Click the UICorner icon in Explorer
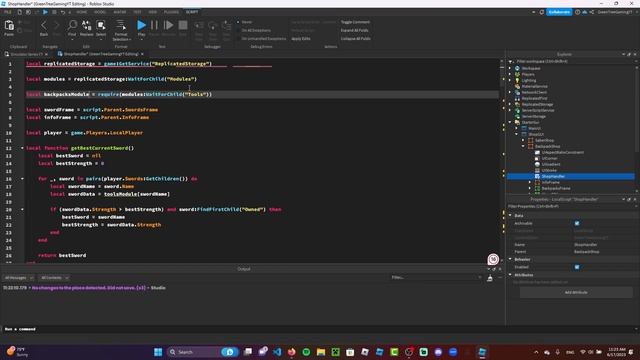 [x=537, y=158]
